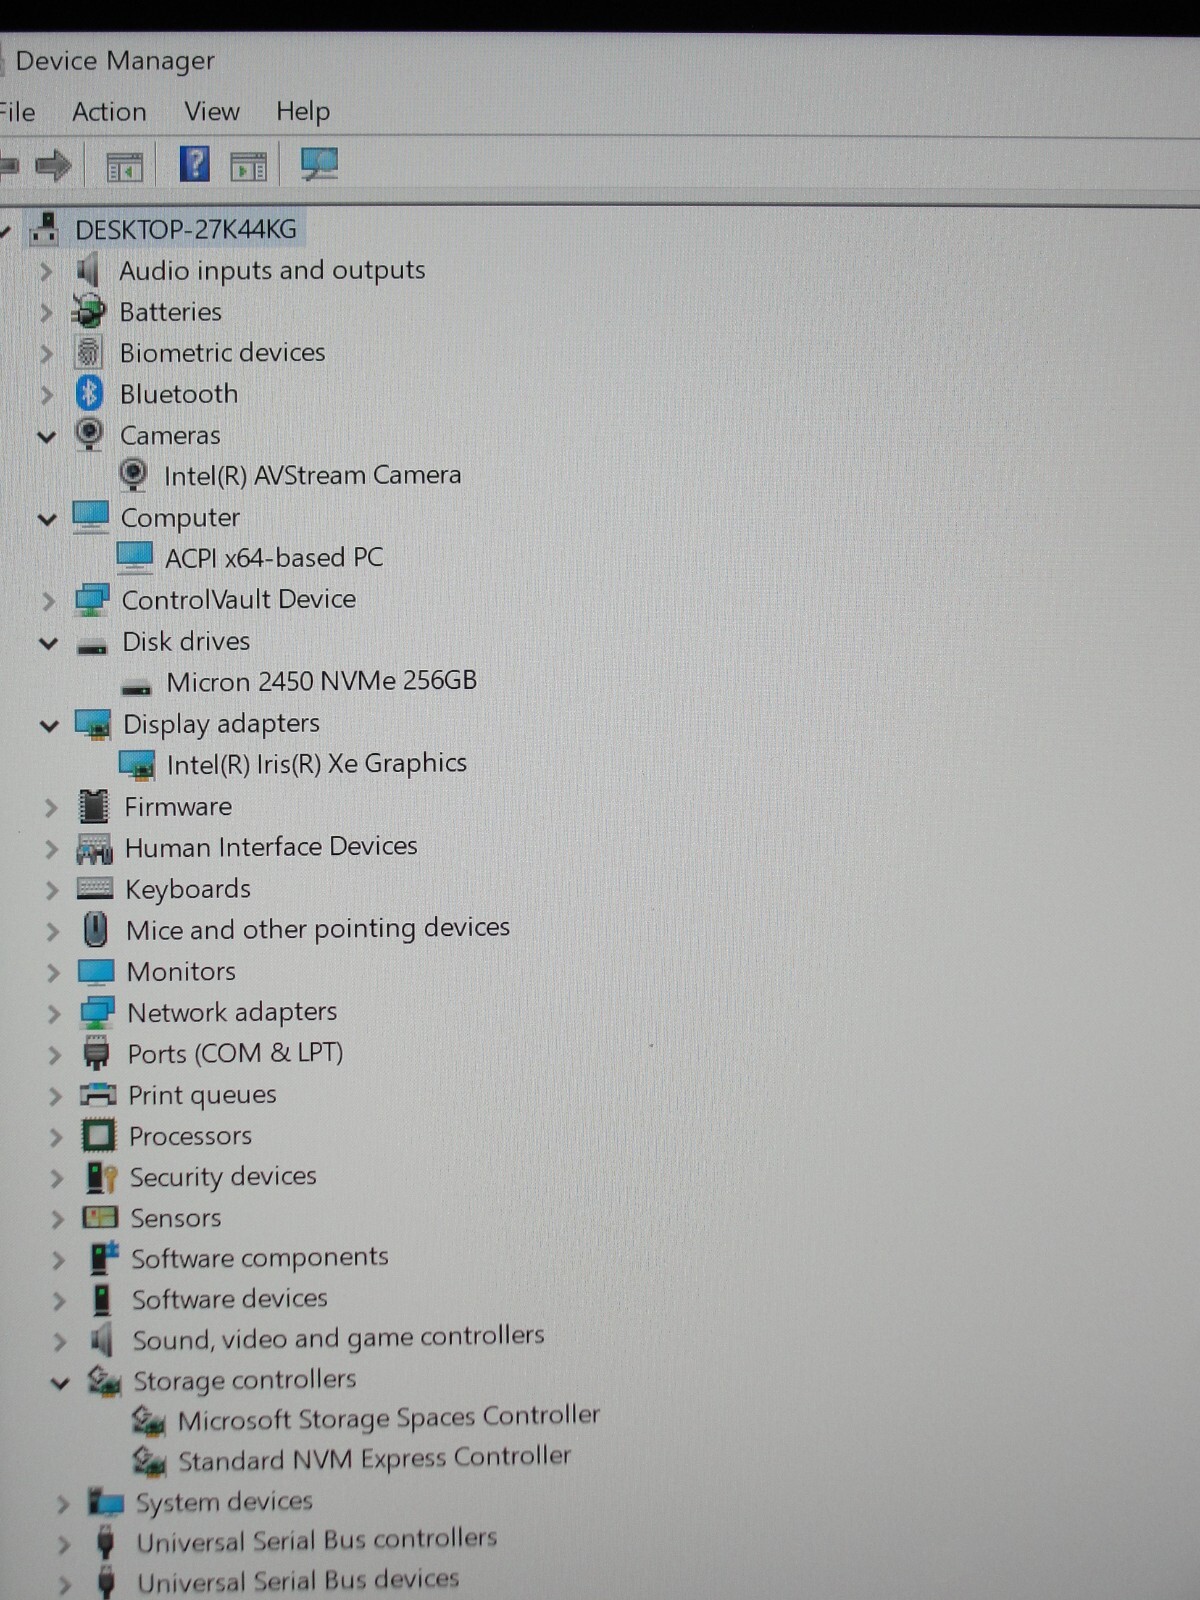The height and width of the screenshot is (1600, 1200).
Task: Collapse the Disk drives category
Action: tap(48, 643)
